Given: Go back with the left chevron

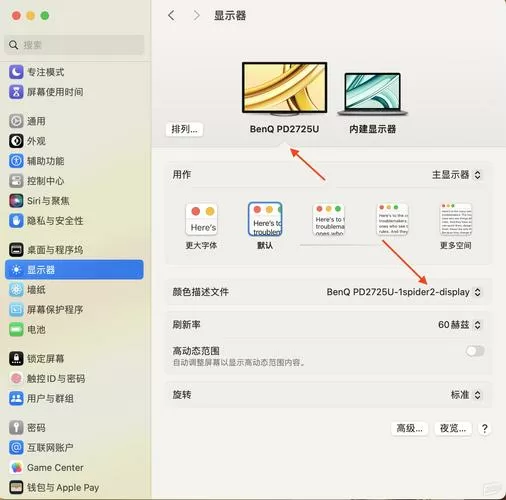Looking at the screenshot, I should pos(171,15).
